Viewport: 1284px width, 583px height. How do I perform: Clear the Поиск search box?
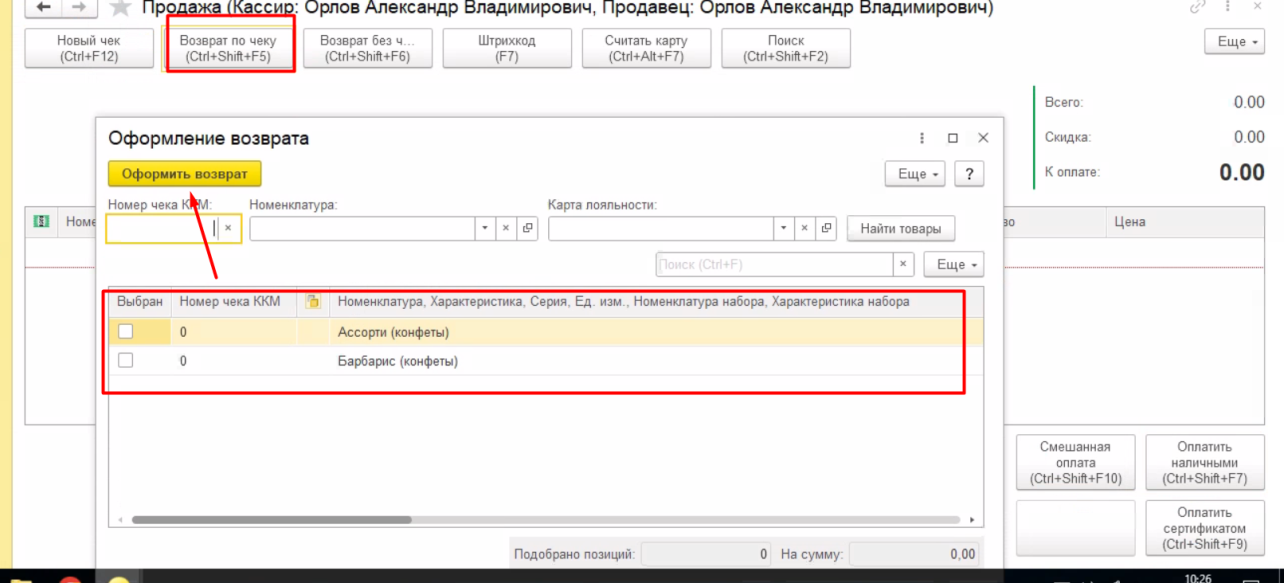pyautogui.click(x=903, y=265)
